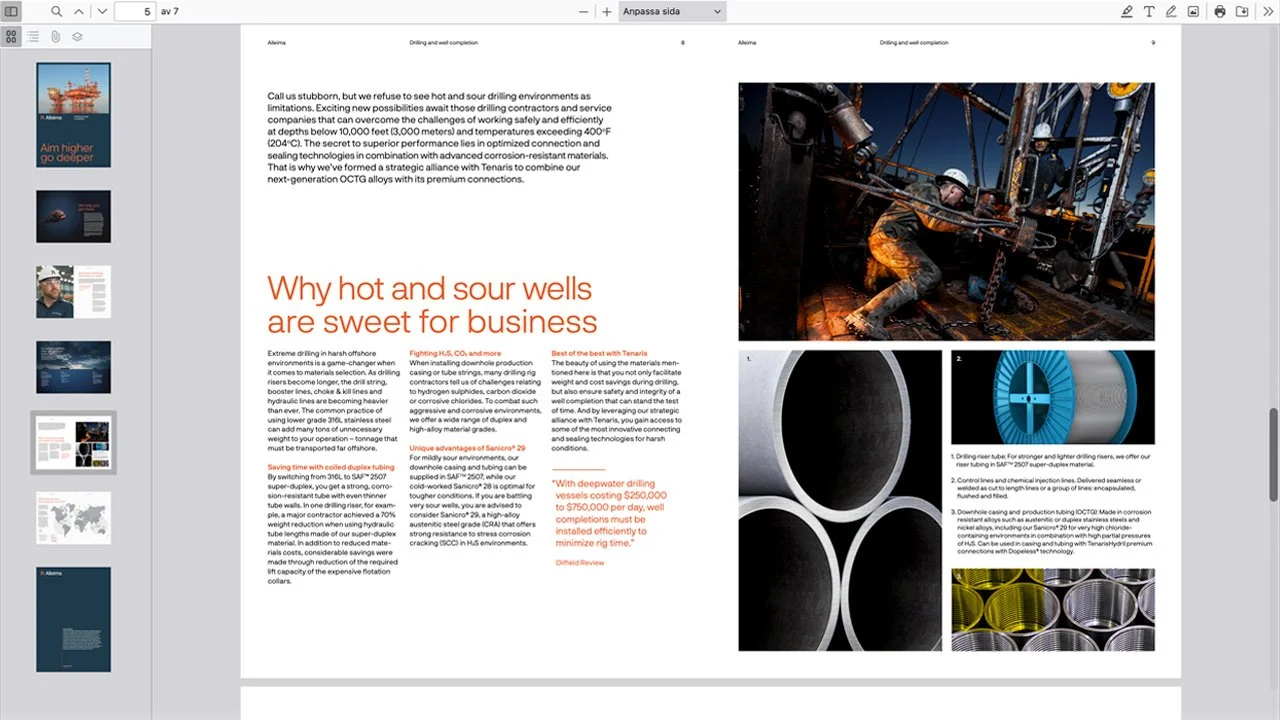
Task: Click the 'Call us stubborn' intro paragraph
Action: click(439, 138)
